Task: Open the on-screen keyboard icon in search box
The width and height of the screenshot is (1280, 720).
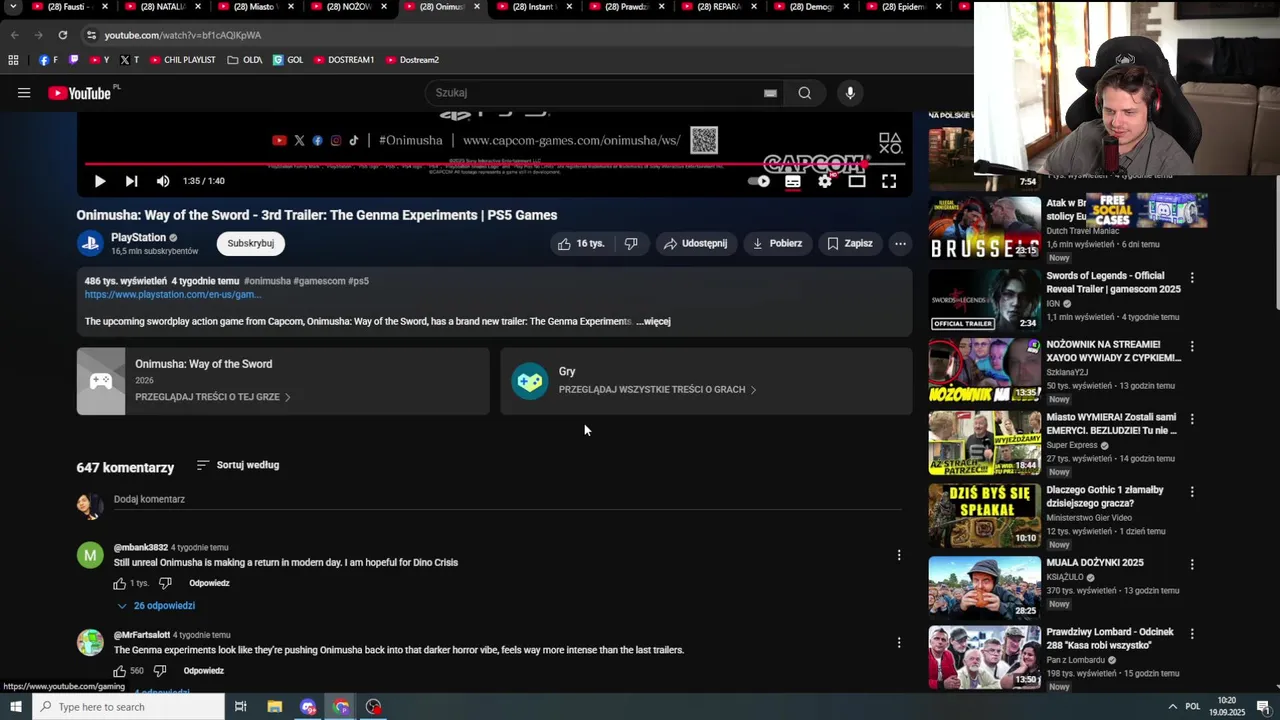Action: pyautogui.click(x=770, y=93)
